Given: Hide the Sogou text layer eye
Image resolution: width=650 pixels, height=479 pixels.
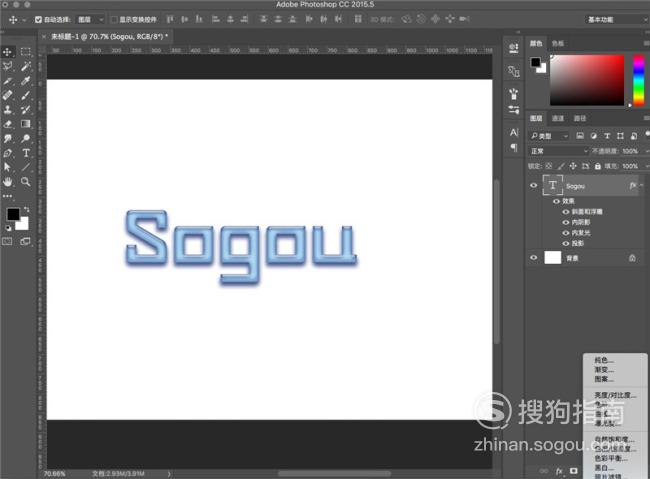Looking at the screenshot, I should [534, 186].
